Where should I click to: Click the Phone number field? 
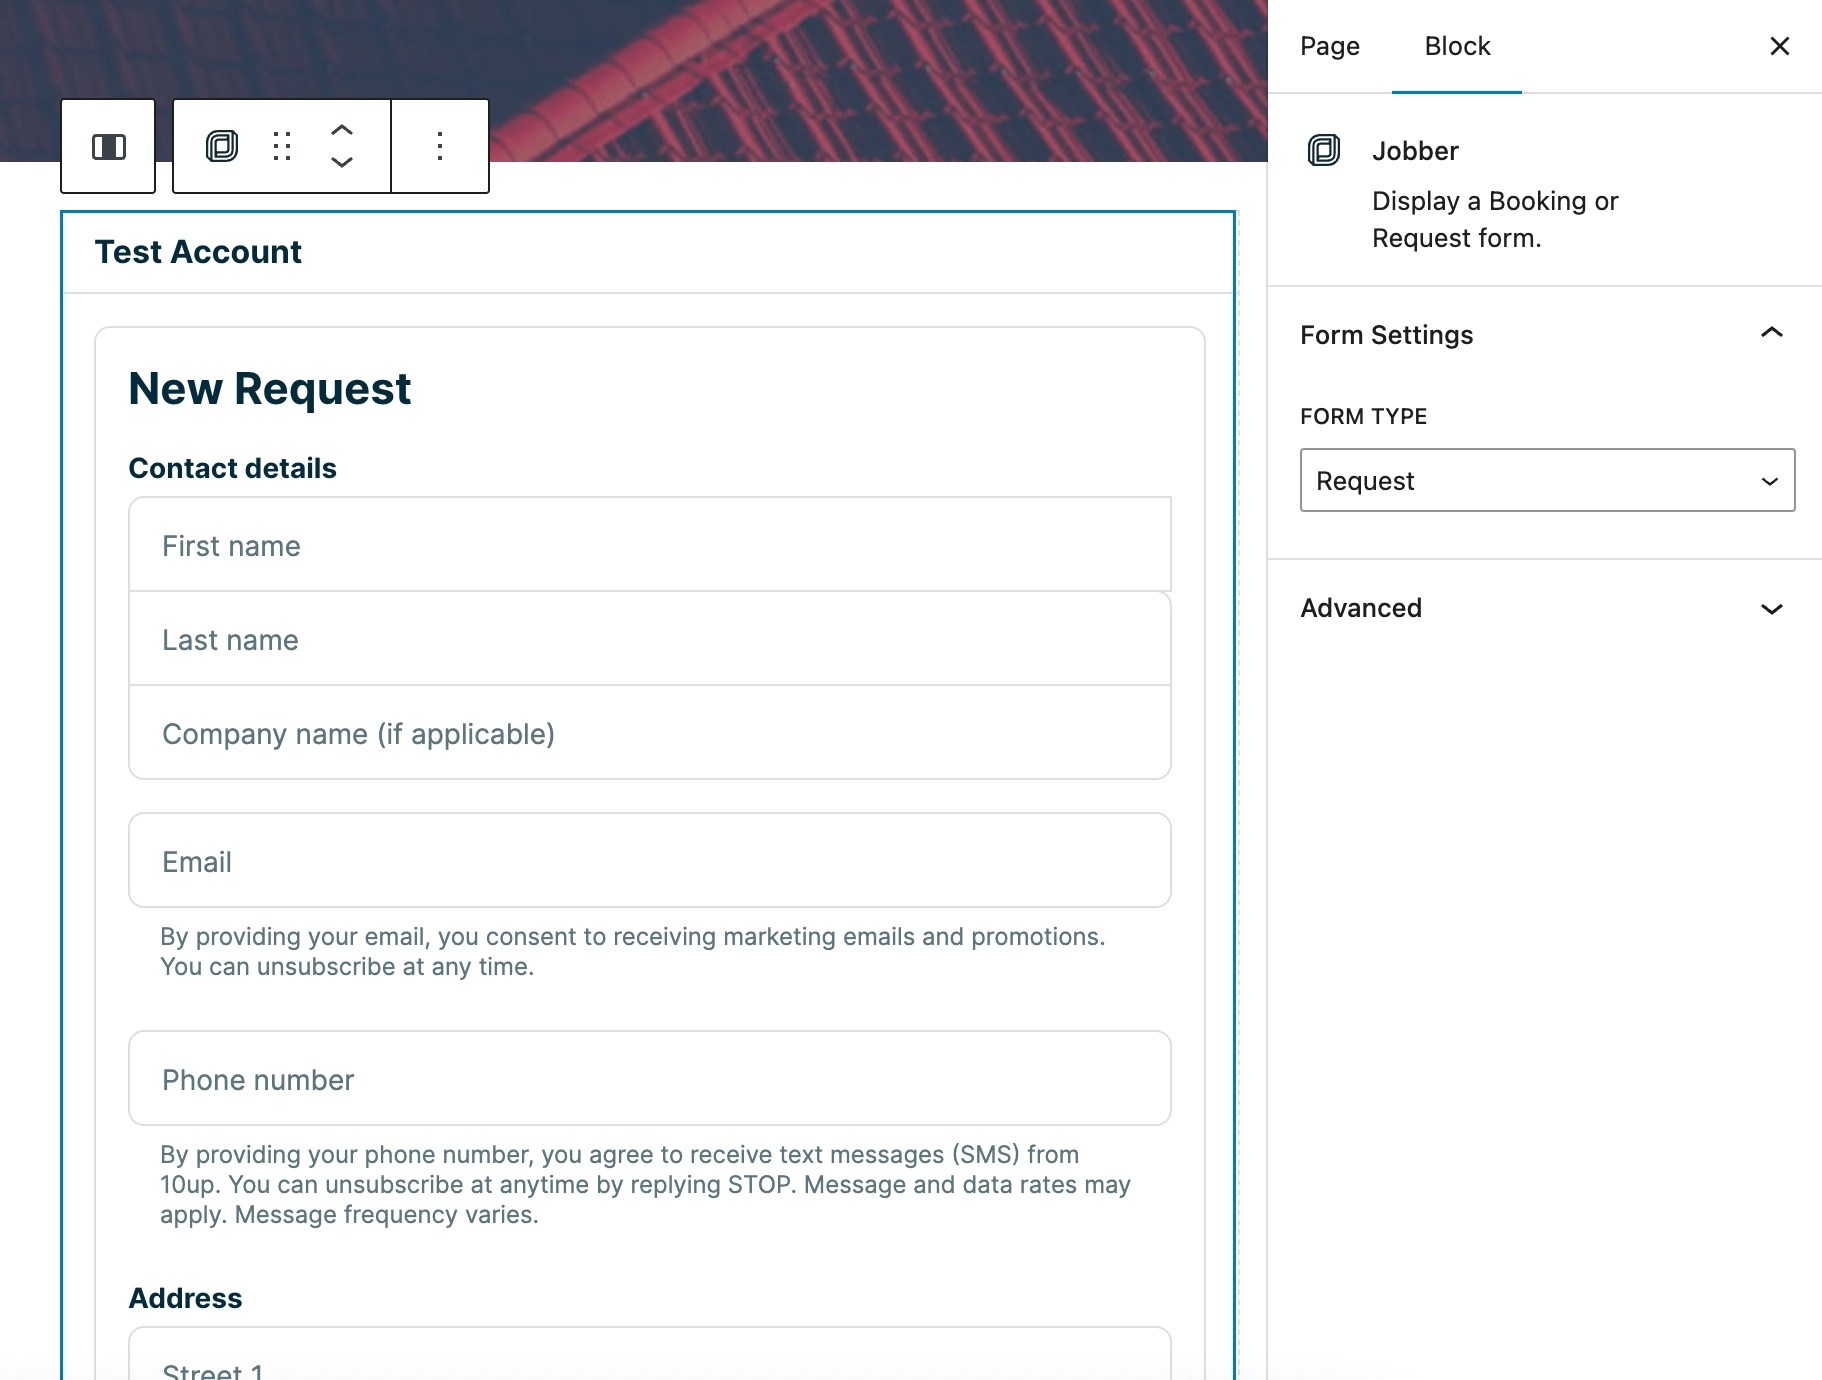point(649,1079)
